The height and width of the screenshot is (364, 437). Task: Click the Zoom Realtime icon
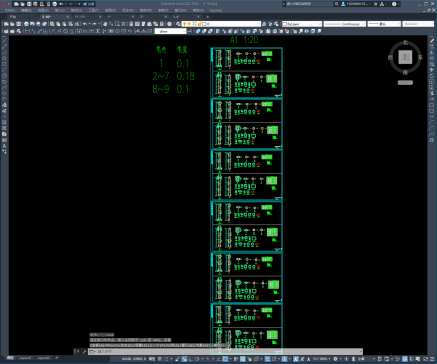(x=111, y=24)
